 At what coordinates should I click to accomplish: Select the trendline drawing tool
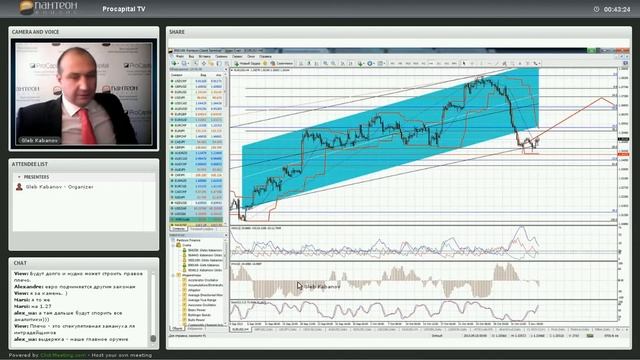[x=497, y=63]
